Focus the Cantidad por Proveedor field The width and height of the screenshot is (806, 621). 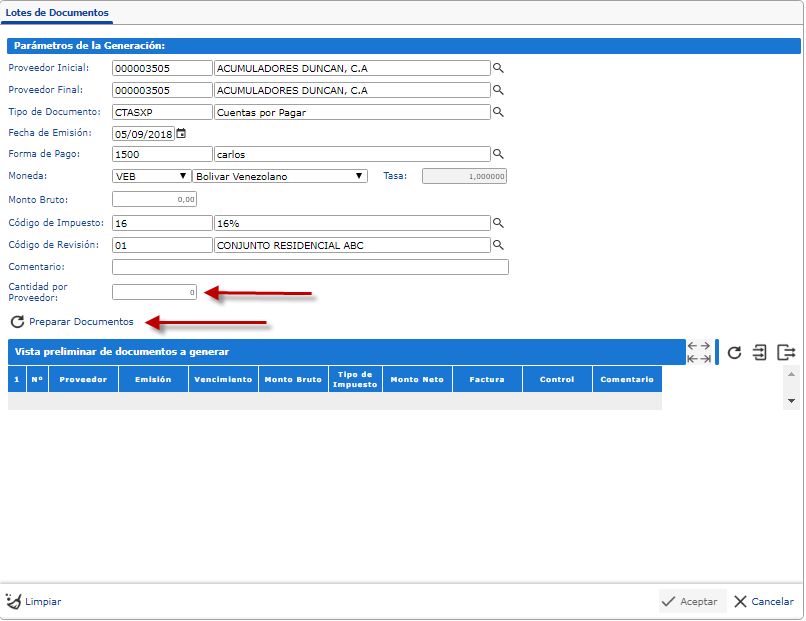tap(155, 292)
